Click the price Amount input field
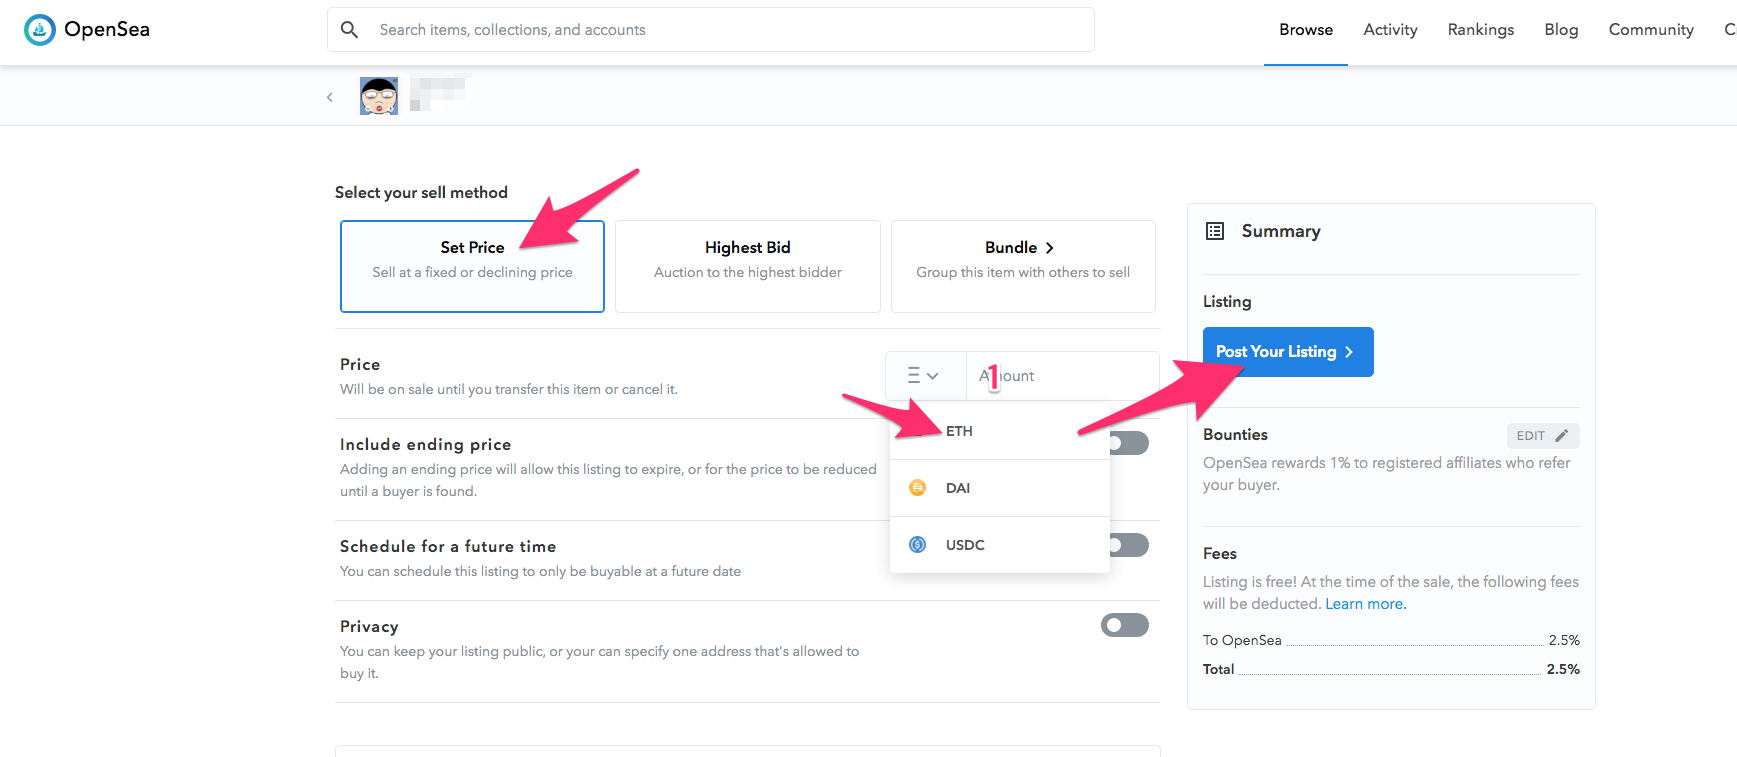The image size is (1737, 757). (x=1063, y=376)
